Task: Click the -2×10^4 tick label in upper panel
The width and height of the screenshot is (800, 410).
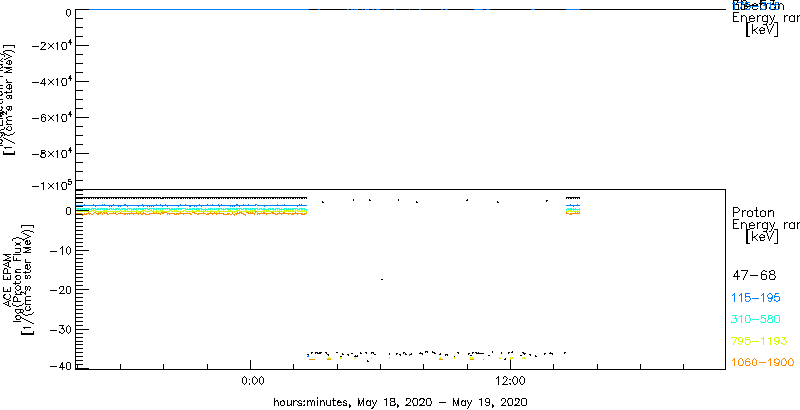Action: click(x=51, y=46)
